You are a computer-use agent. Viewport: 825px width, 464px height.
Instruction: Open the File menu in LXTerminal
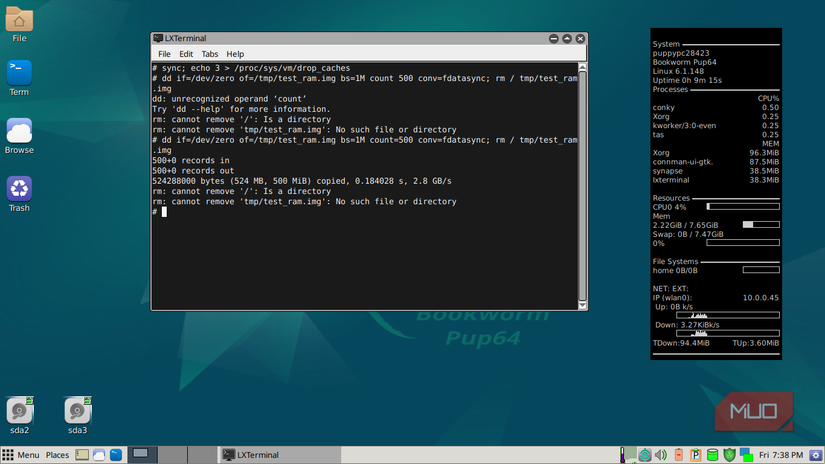click(x=164, y=54)
